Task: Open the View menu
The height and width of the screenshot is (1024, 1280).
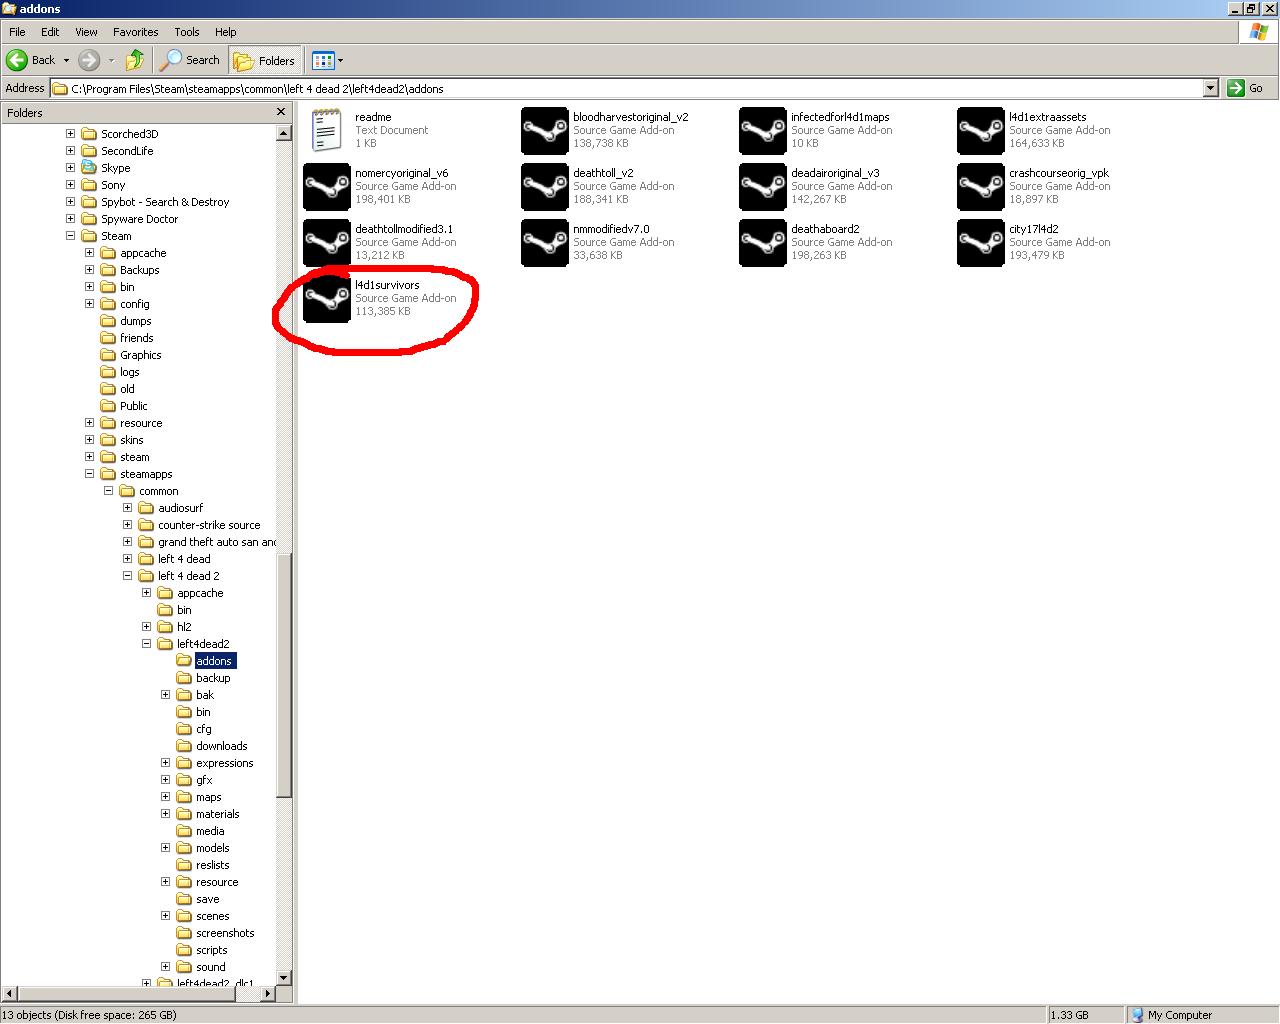Action: click(87, 32)
